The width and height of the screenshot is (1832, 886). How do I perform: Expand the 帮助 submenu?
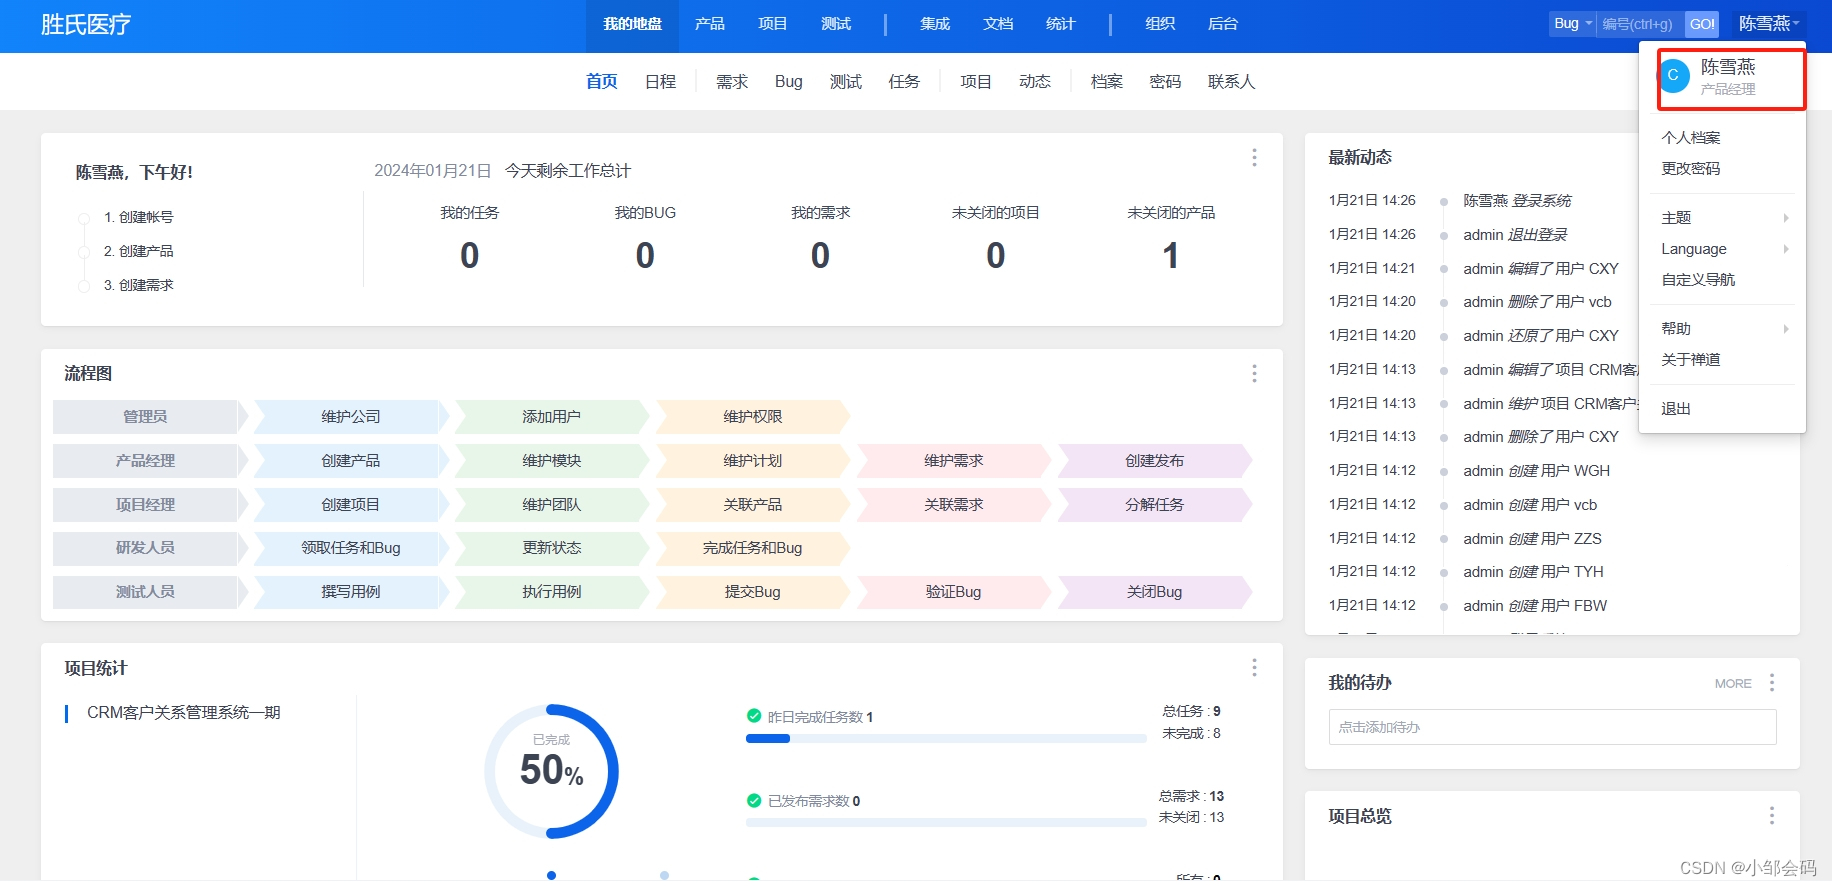coord(1724,329)
